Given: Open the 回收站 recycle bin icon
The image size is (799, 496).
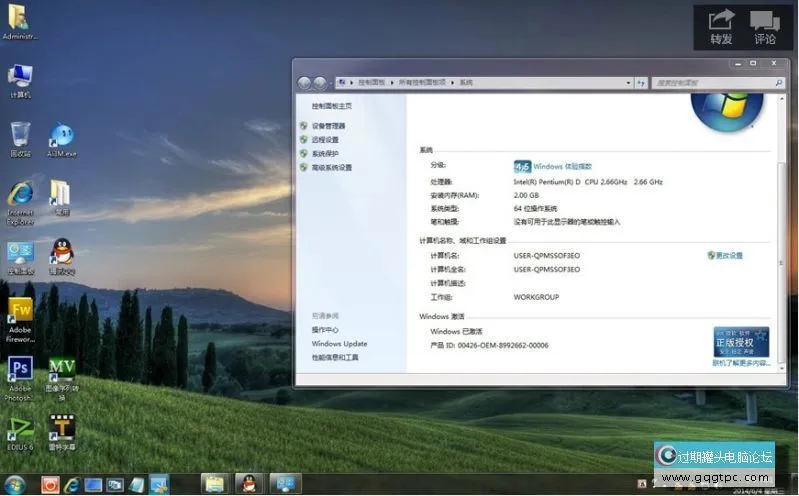Looking at the screenshot, I should (20, 140).
